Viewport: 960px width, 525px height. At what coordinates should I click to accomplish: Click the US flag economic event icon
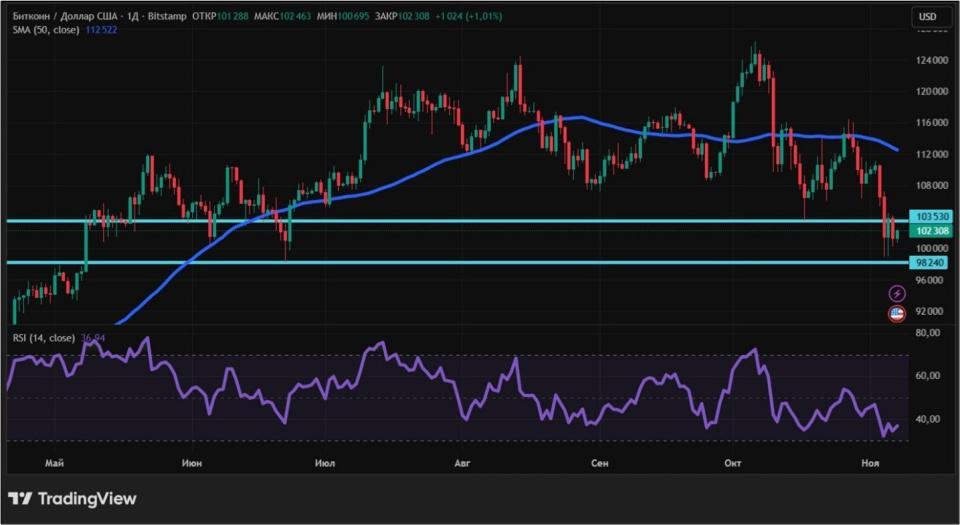[897, 314]
